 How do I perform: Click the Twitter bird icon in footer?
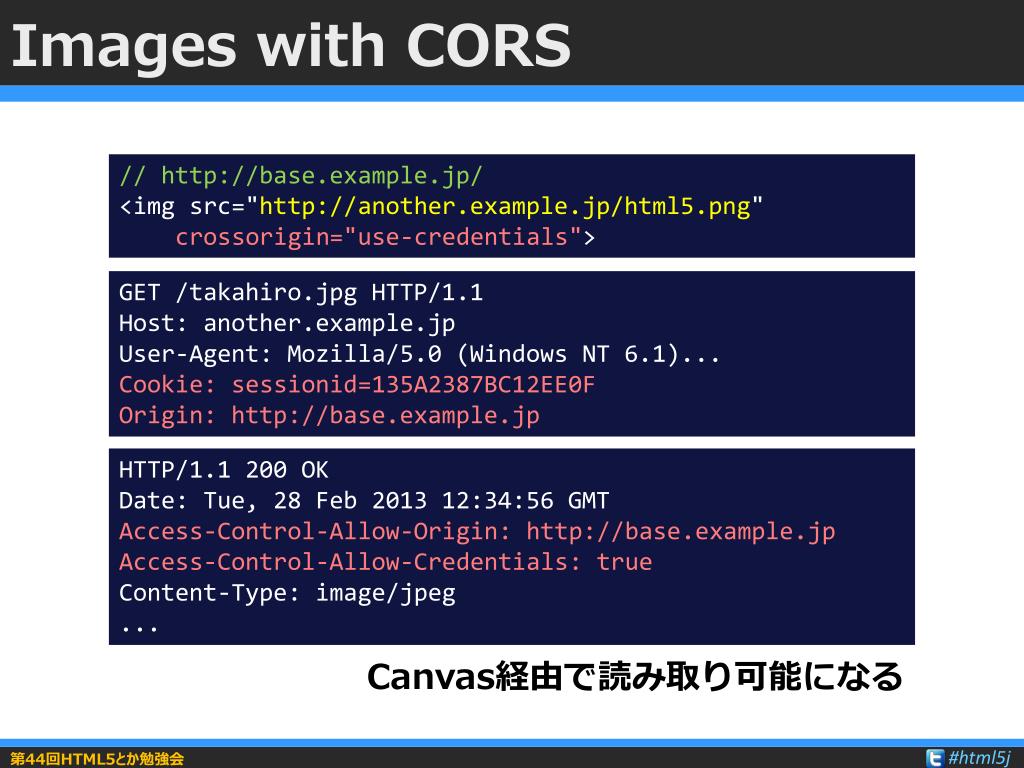(935, 758)
